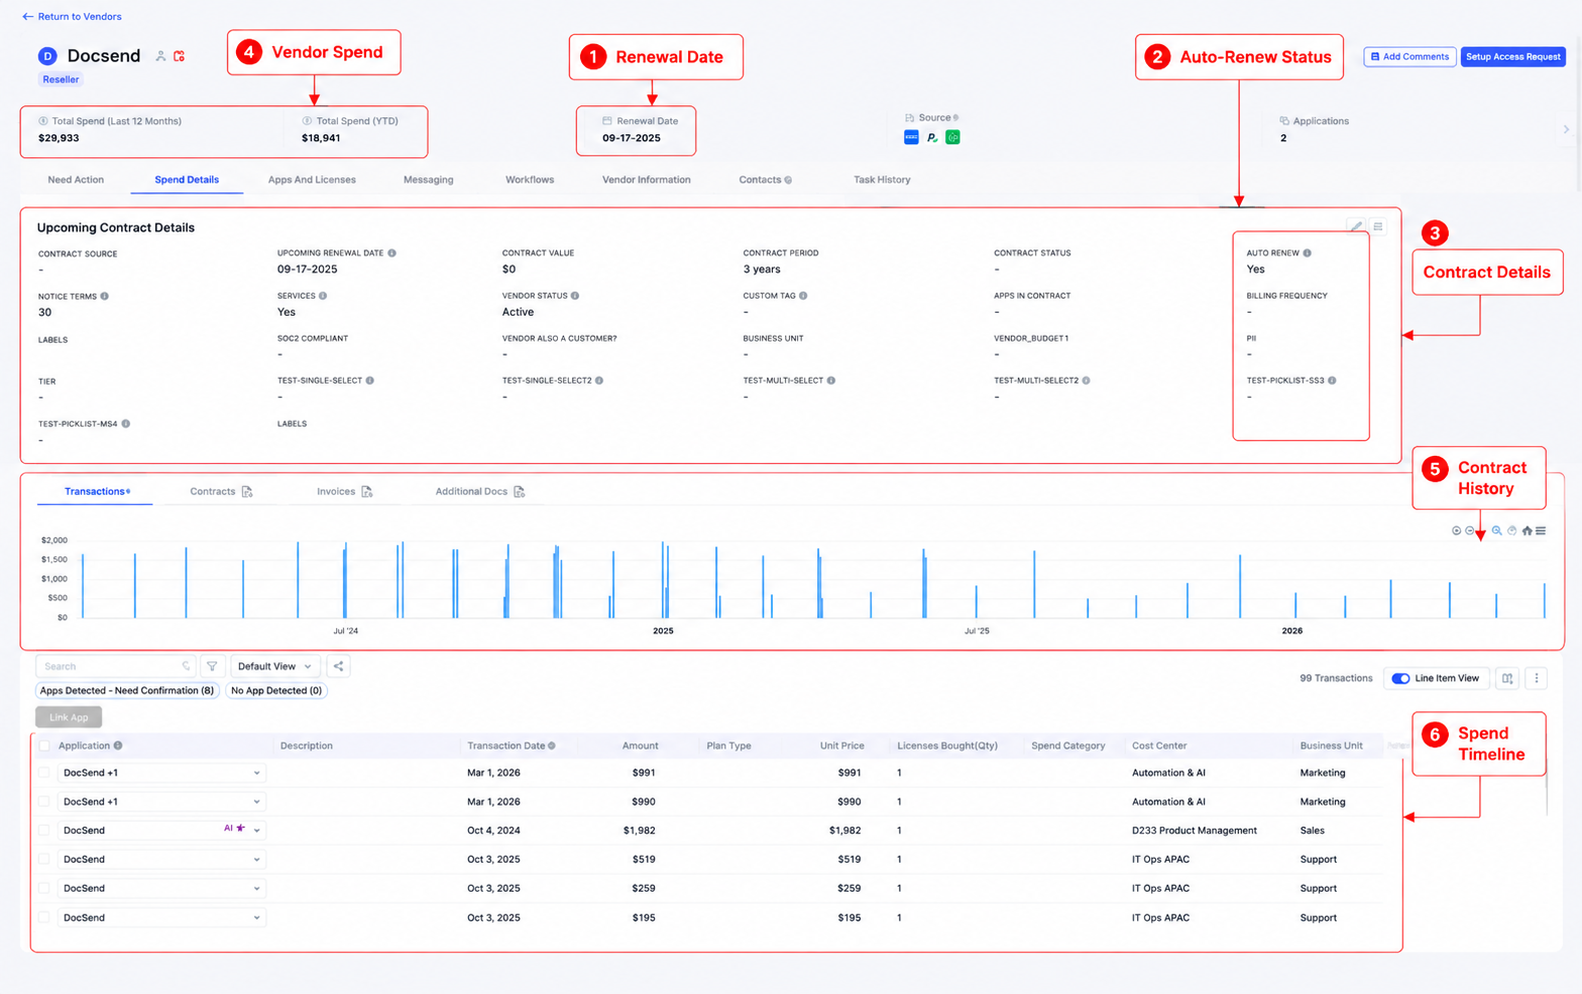
Task: Check the box for the $990 DocSend +1 row
Action: tap(44, 802)
